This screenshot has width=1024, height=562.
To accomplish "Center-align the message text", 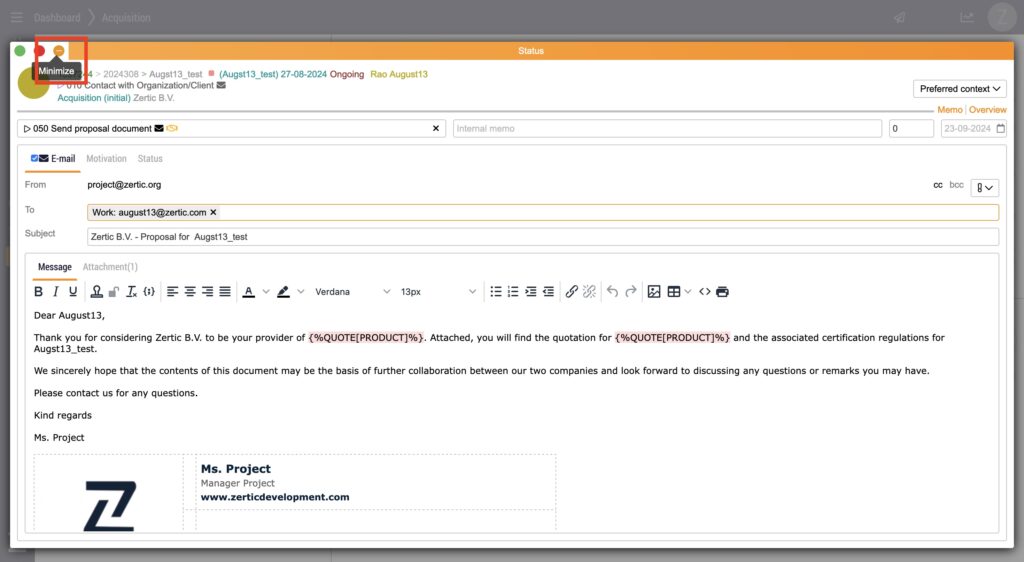I will (x=190, y=292).
